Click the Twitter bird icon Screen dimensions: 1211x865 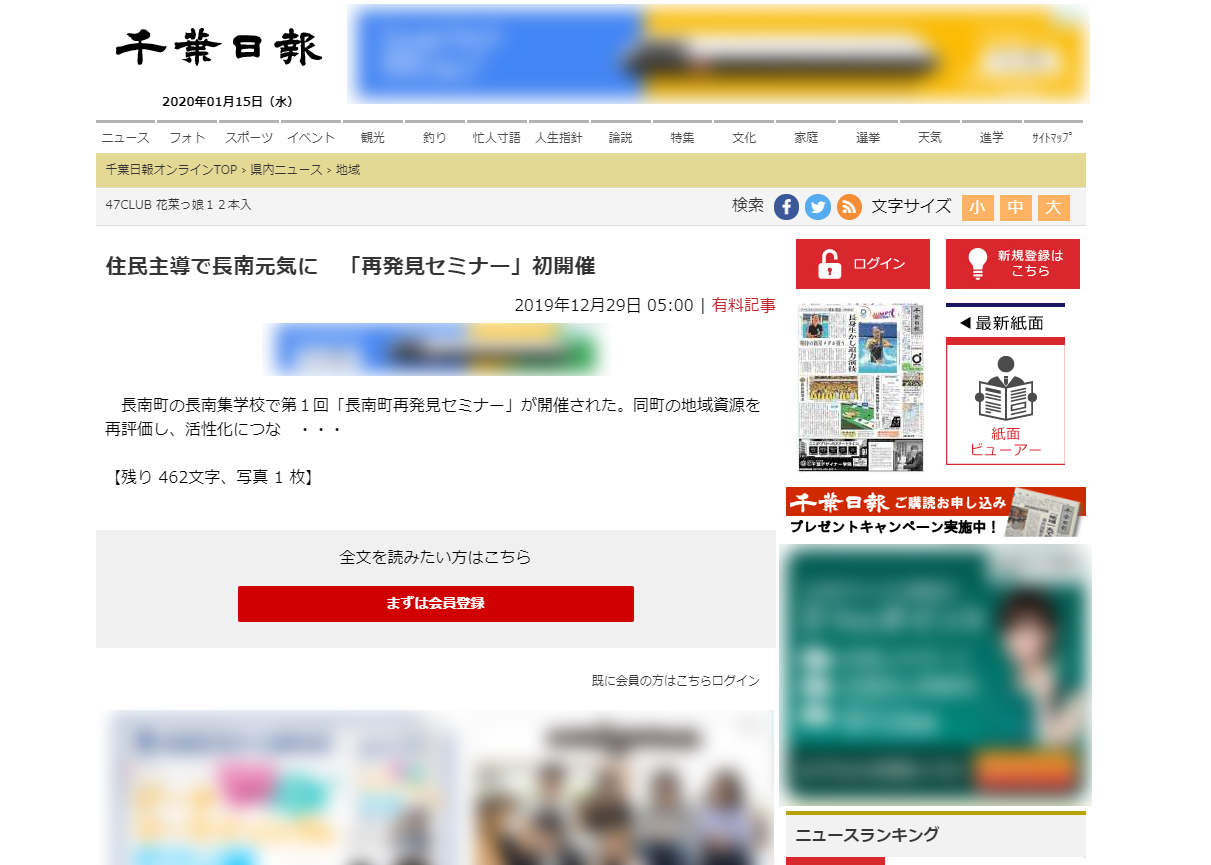[818, 207]
